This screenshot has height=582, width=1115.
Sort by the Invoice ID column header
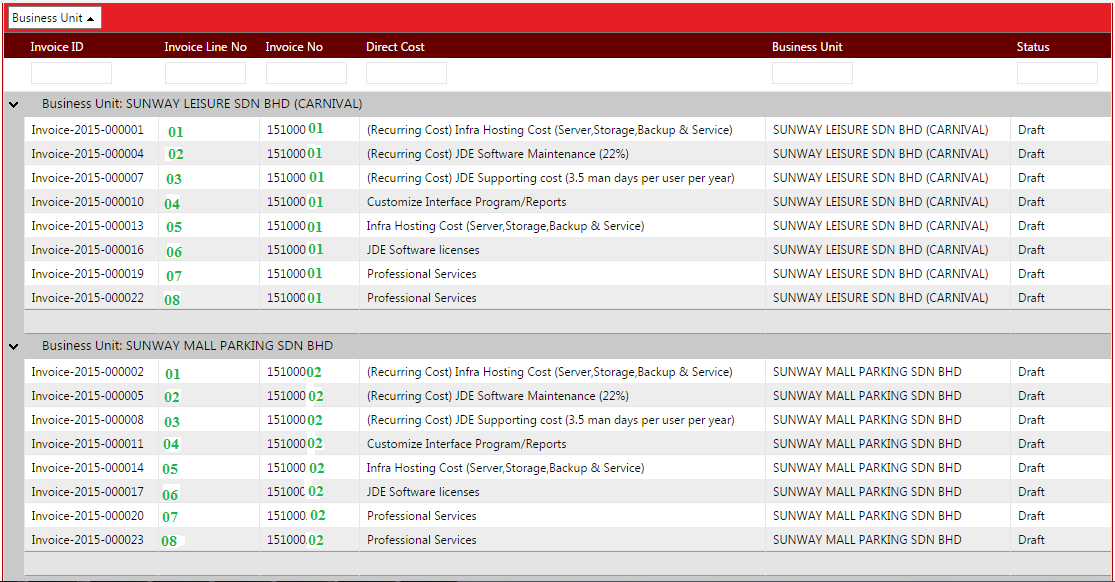pyautogui.click(x=57, y=47)
